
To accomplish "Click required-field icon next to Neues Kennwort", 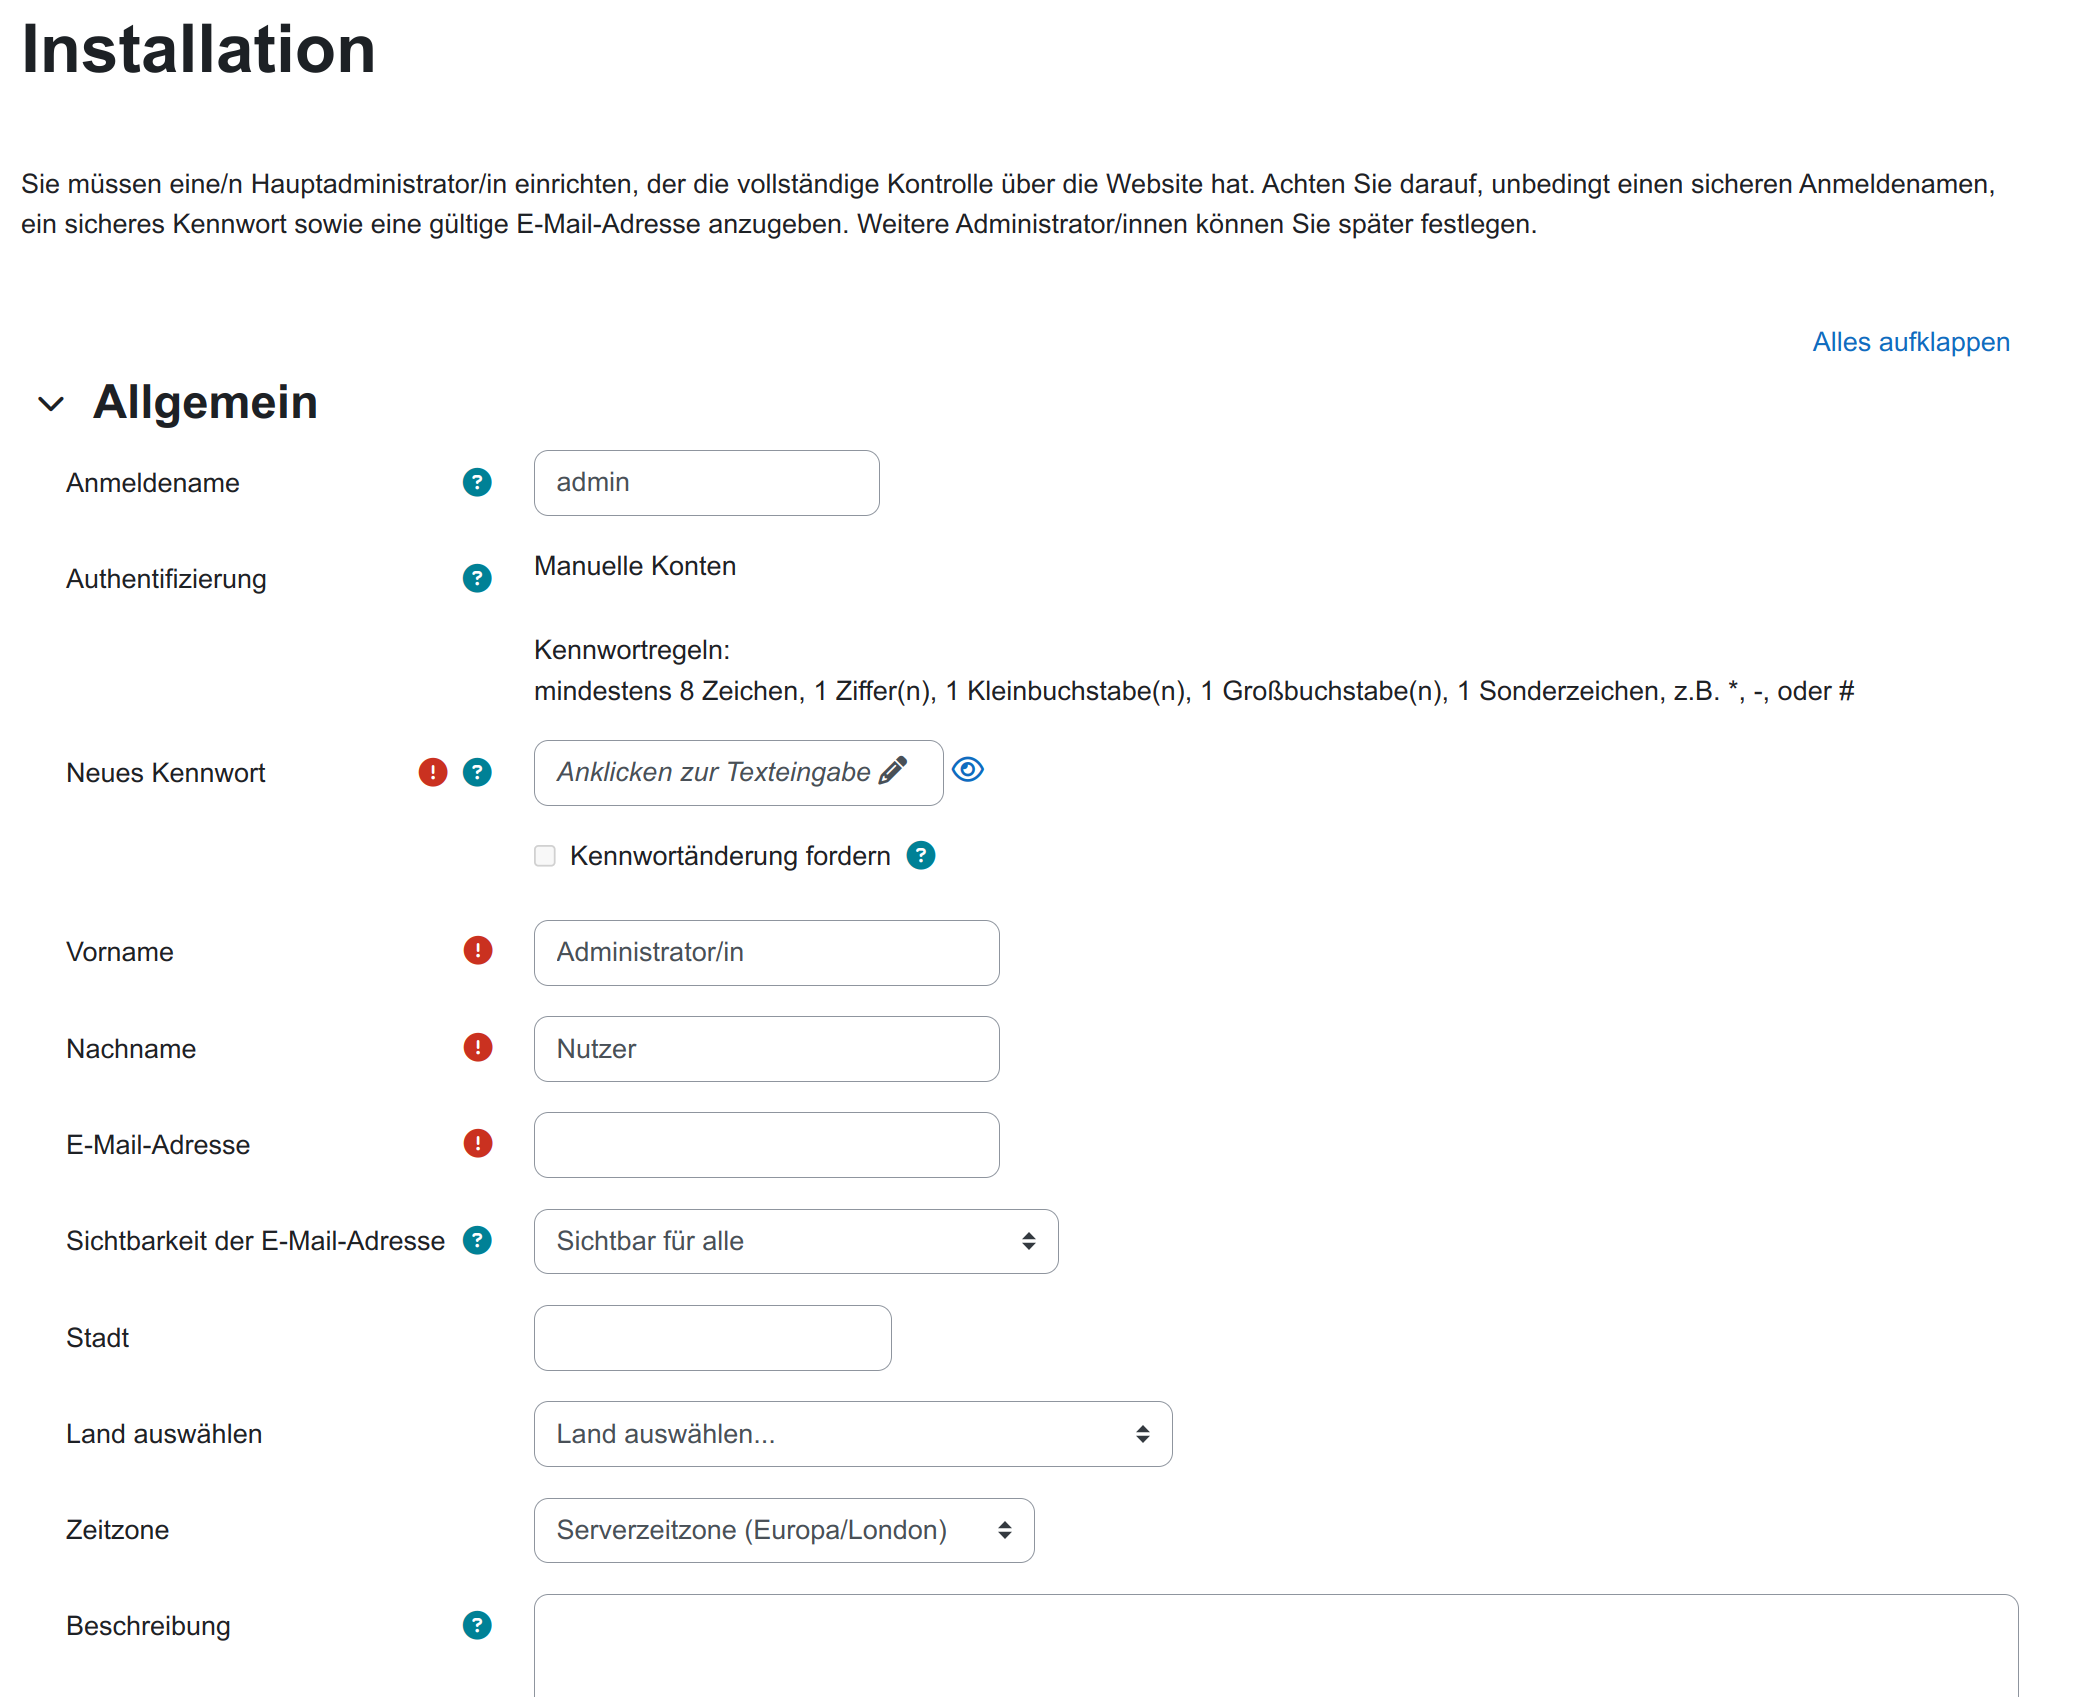I will coord(432,773).
